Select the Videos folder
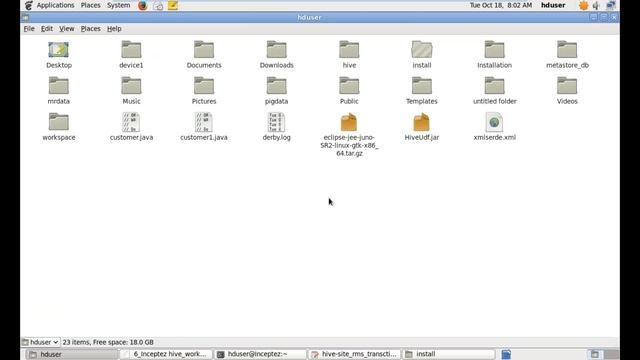The width and height of the screenshot is (640, 360). click(x=567, y=86)
